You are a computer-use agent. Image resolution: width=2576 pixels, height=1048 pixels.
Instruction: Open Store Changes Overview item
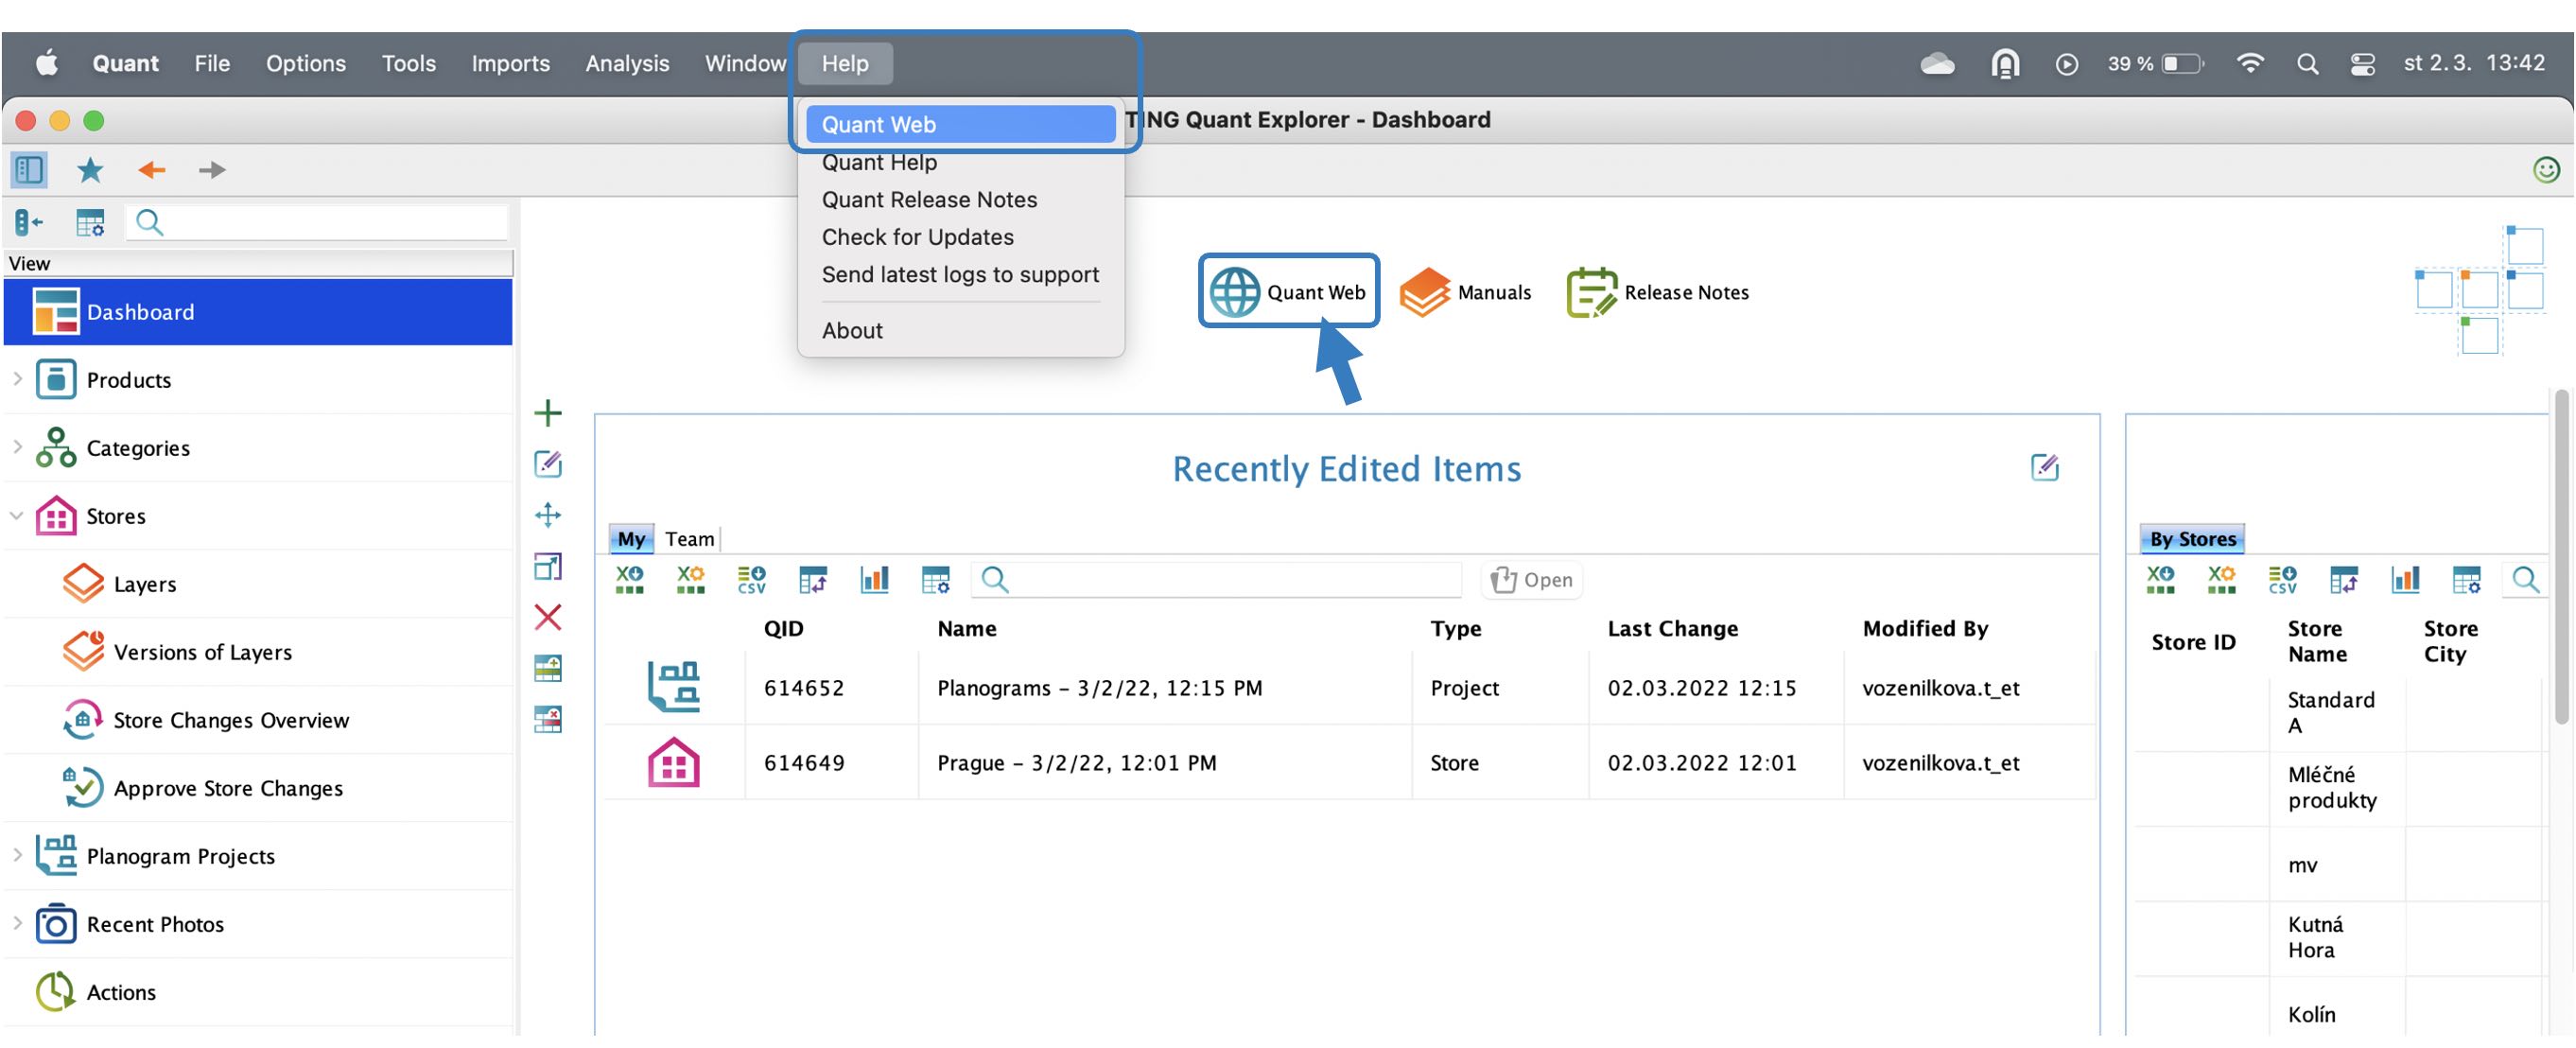tap(231, 720)
